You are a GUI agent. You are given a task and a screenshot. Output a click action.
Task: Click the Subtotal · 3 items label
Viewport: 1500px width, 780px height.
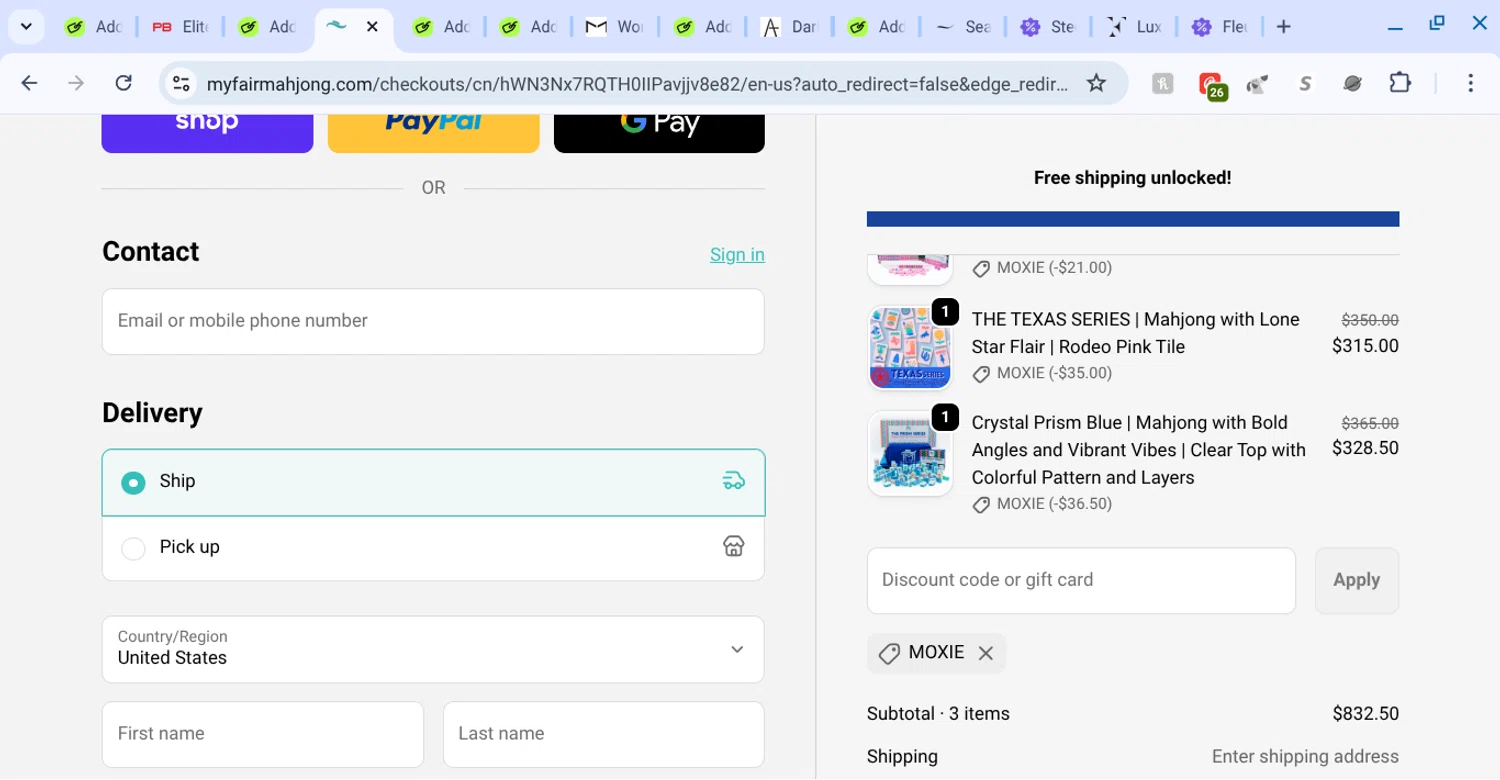click(938, 714)
